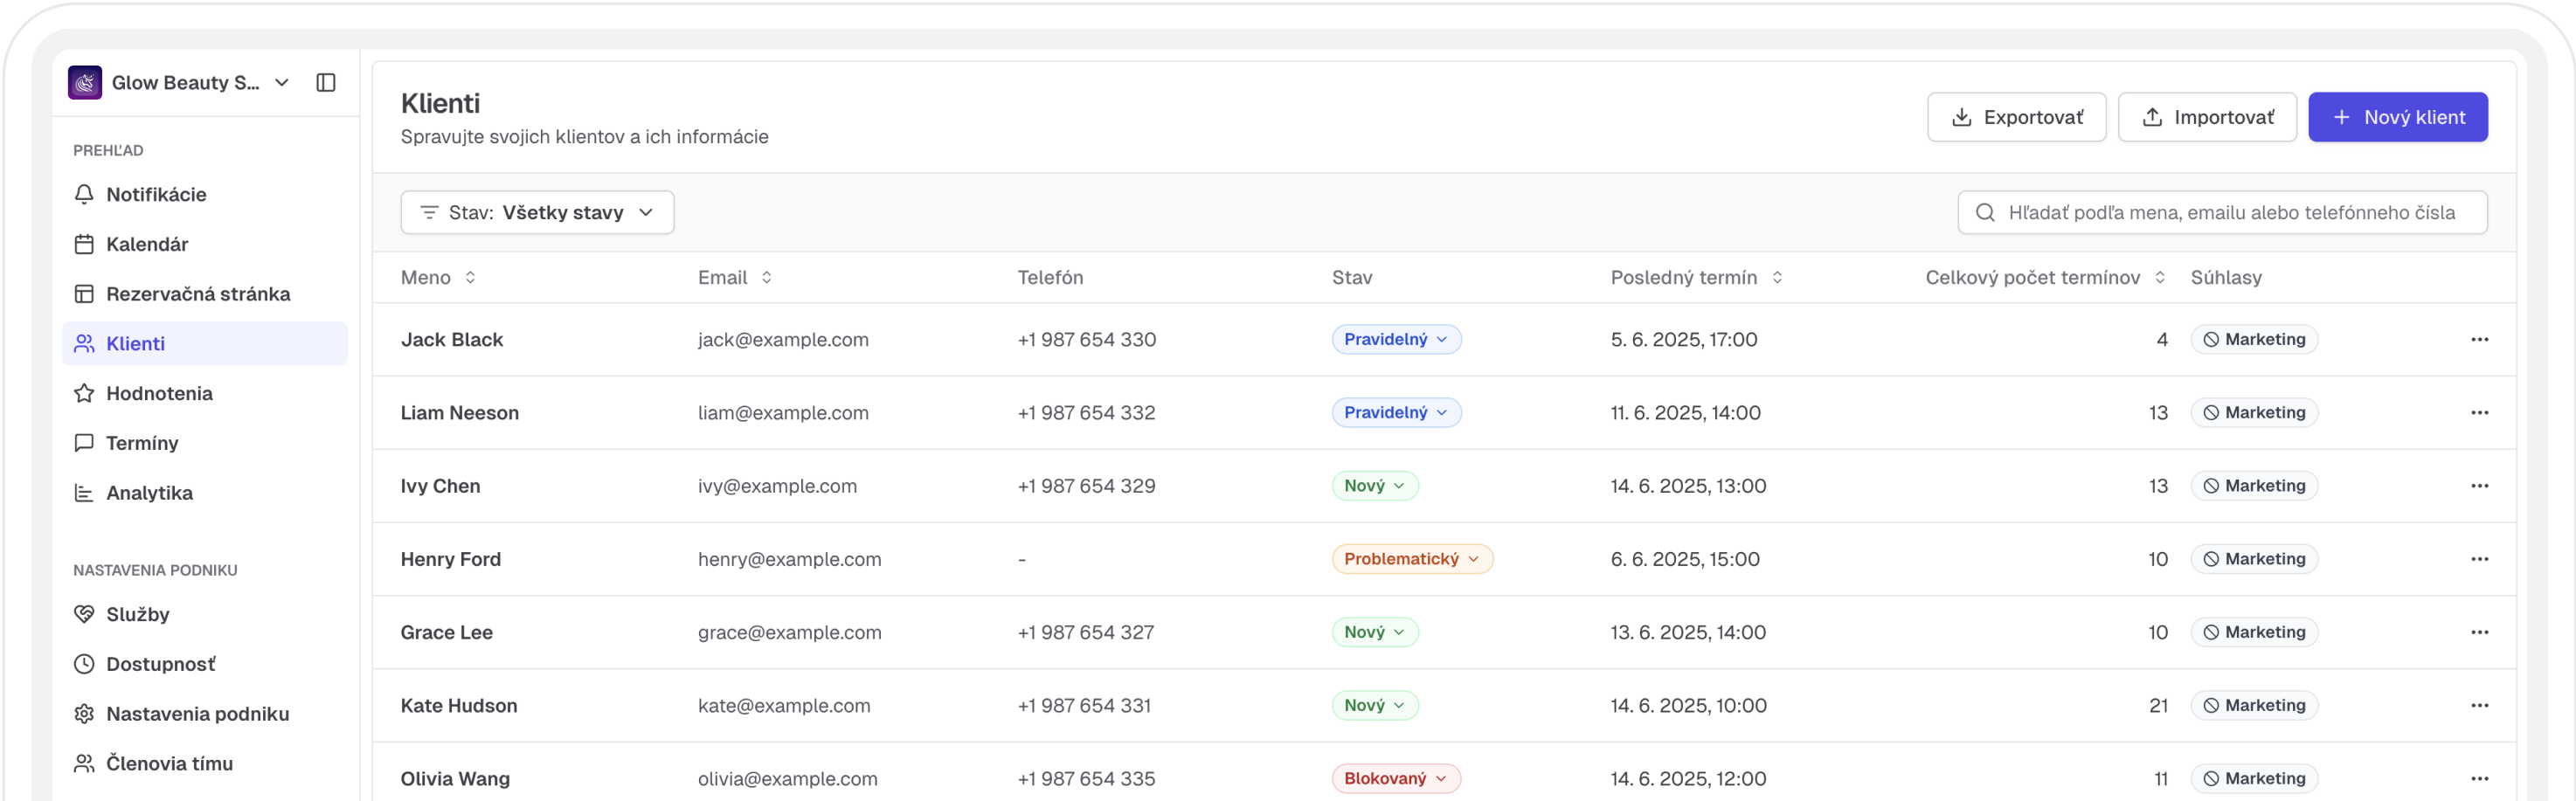Focus the client search field
The image size is (2576, 801).
[2230, 212]
